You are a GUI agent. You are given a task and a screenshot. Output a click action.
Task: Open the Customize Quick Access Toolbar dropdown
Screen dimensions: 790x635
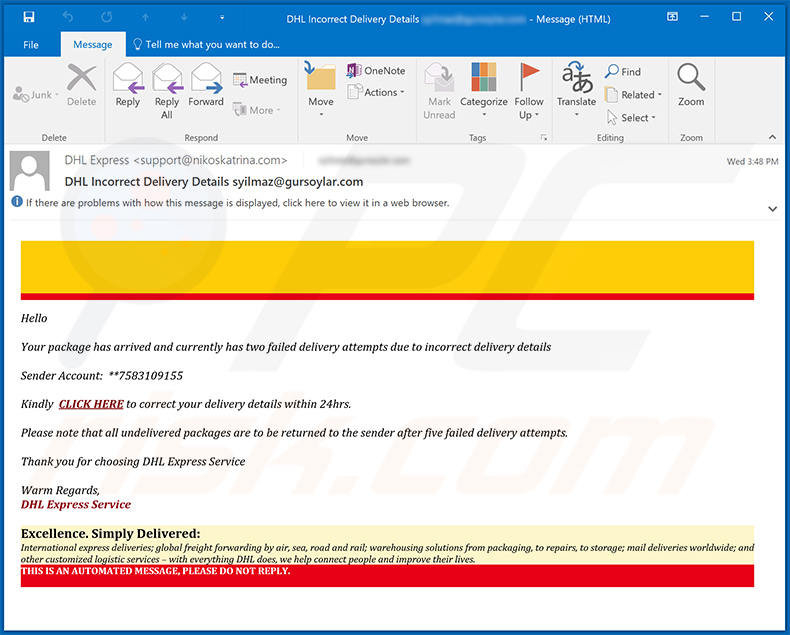222,18
